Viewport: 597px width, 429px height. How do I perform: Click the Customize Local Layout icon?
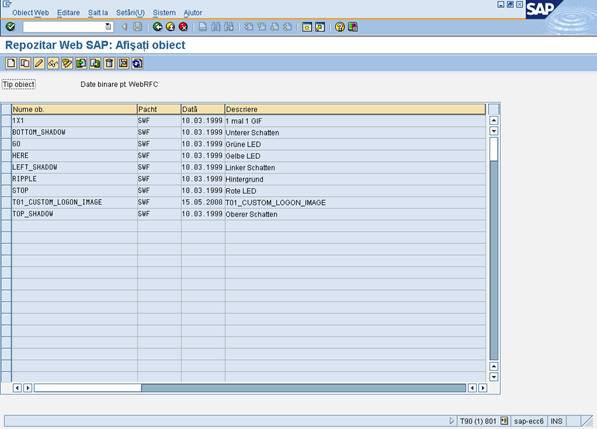click(353, 27)
